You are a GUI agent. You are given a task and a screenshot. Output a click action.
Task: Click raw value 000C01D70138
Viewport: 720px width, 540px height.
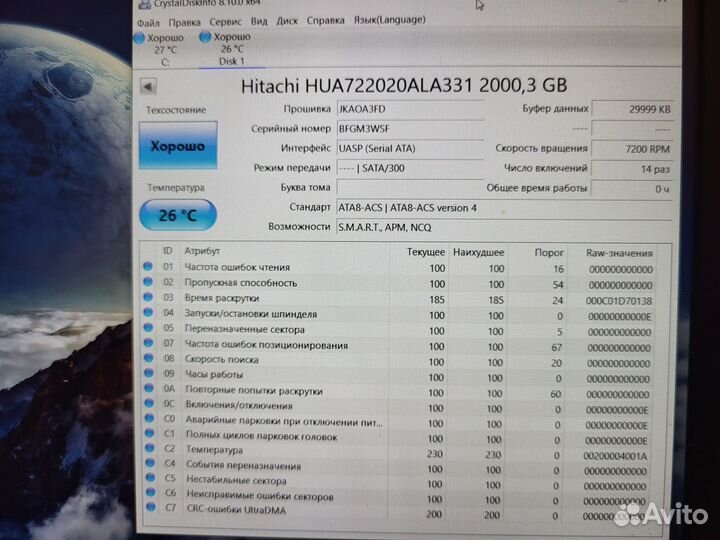pyautogui.click(x=619, y=301)
